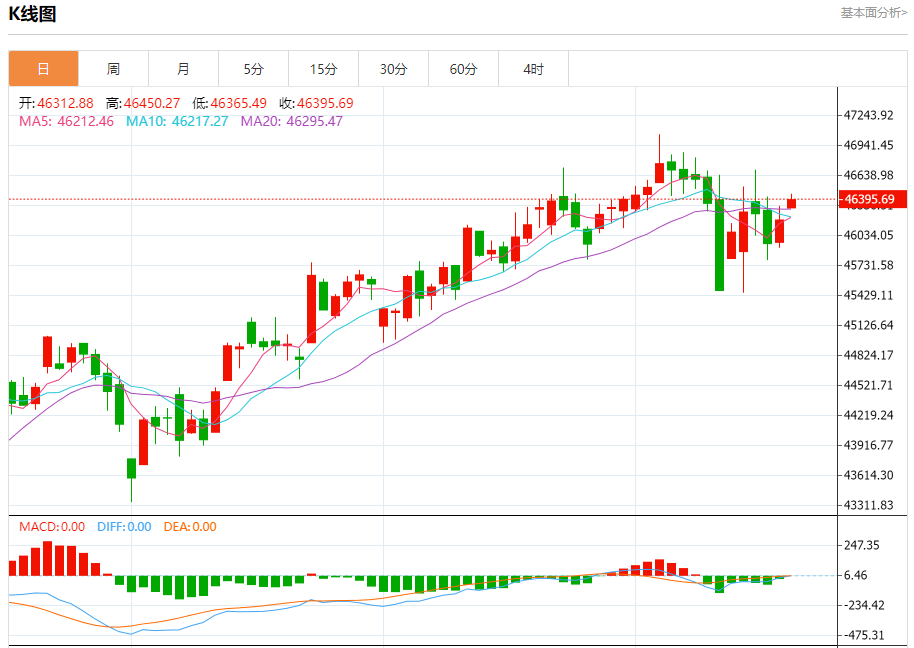Click the 46941.45 price axis label
Image resolution: width=914 pixels, height=648 pixels.
pyautogui.click(x=869, y=145)
